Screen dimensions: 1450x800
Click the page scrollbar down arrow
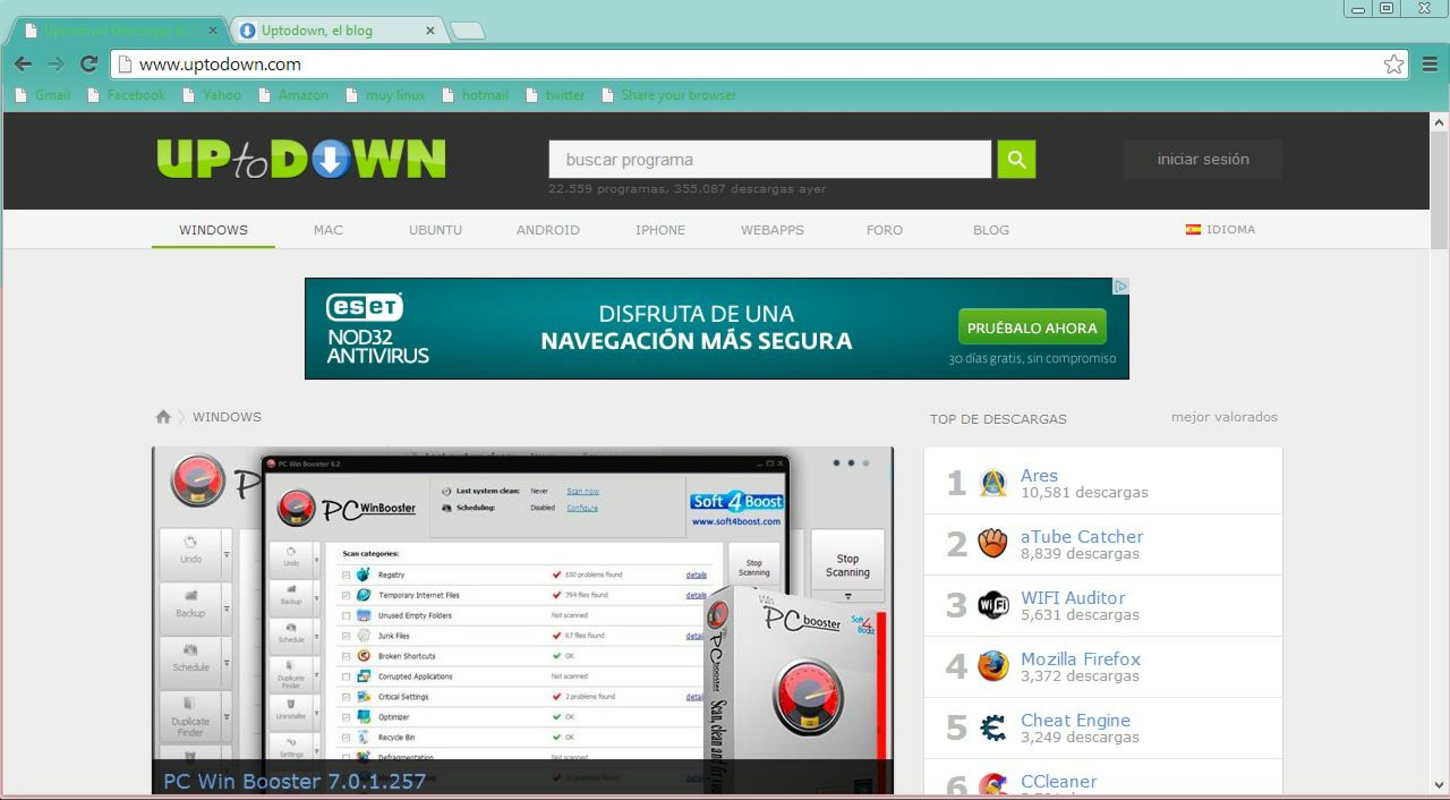[x=1439, y=785]
